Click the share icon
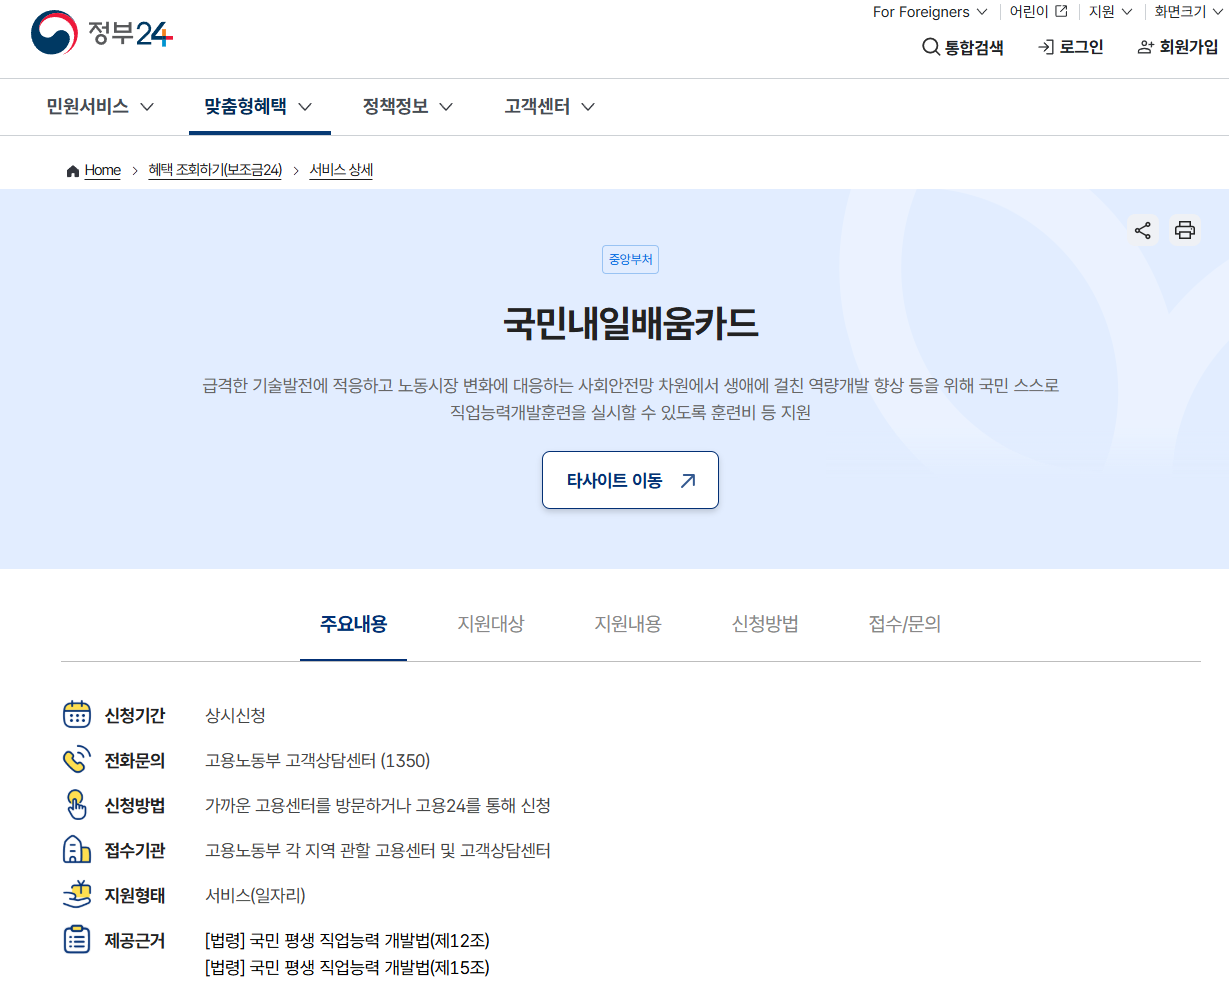Screen dimensions: 1229x1003 [x=1143, y=231]
